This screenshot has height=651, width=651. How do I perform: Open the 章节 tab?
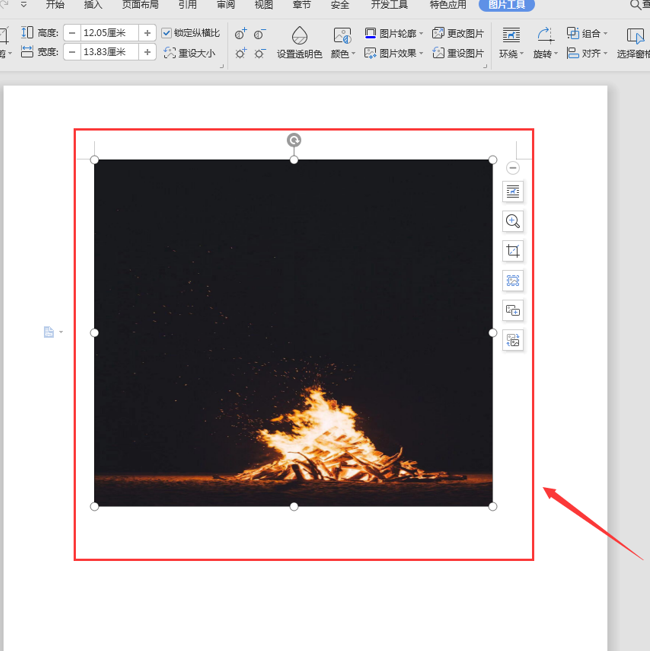[302, 5]
